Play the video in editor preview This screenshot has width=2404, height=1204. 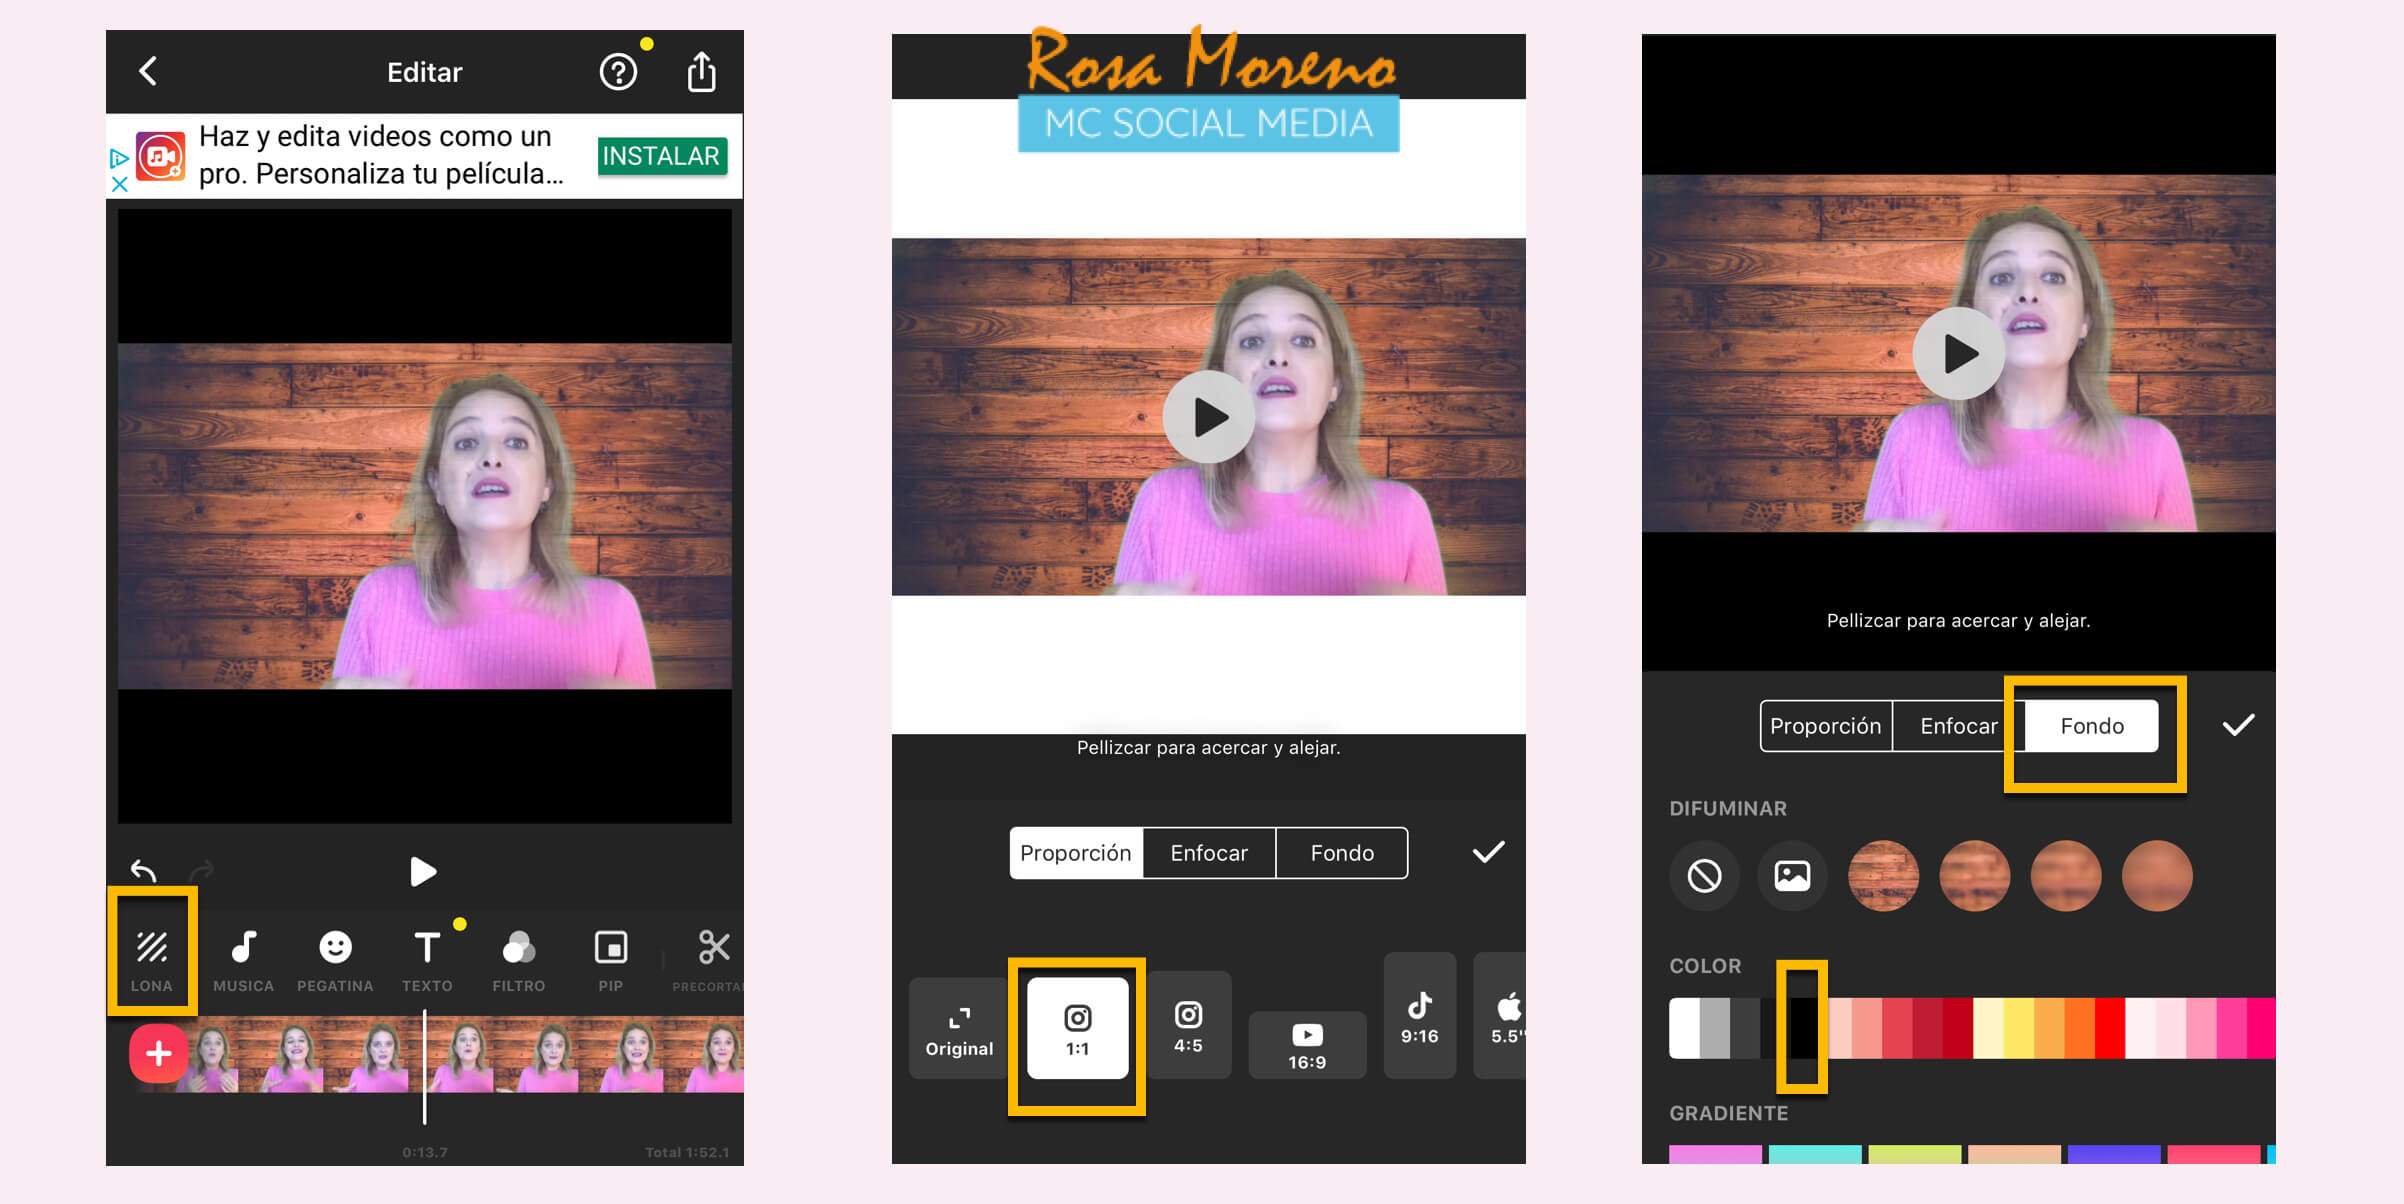[423, 872]
